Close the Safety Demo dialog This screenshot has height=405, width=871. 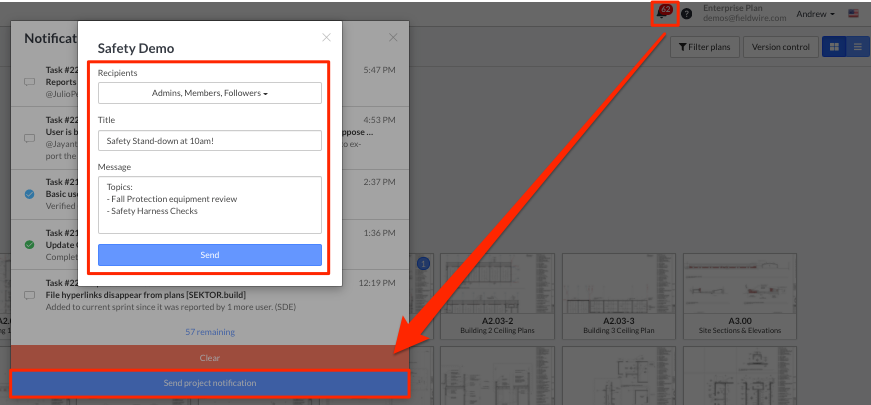(x=327, y=37)
